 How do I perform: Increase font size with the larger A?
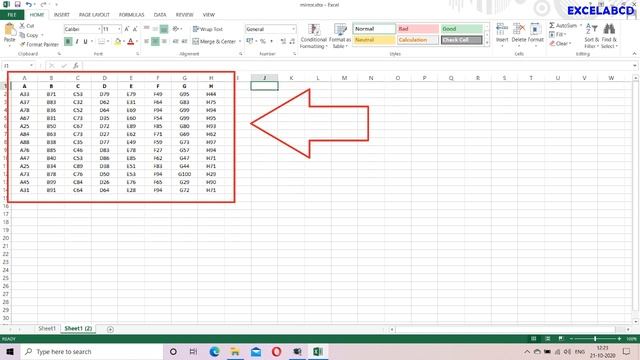[x=127, y=29]
